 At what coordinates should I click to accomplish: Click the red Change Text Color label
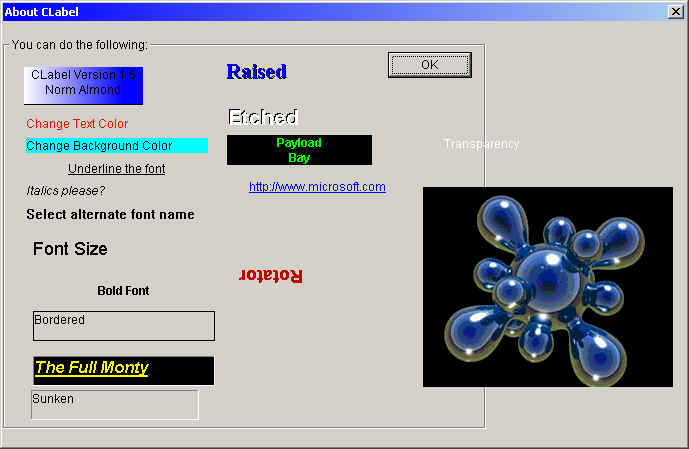coord(77,124)
